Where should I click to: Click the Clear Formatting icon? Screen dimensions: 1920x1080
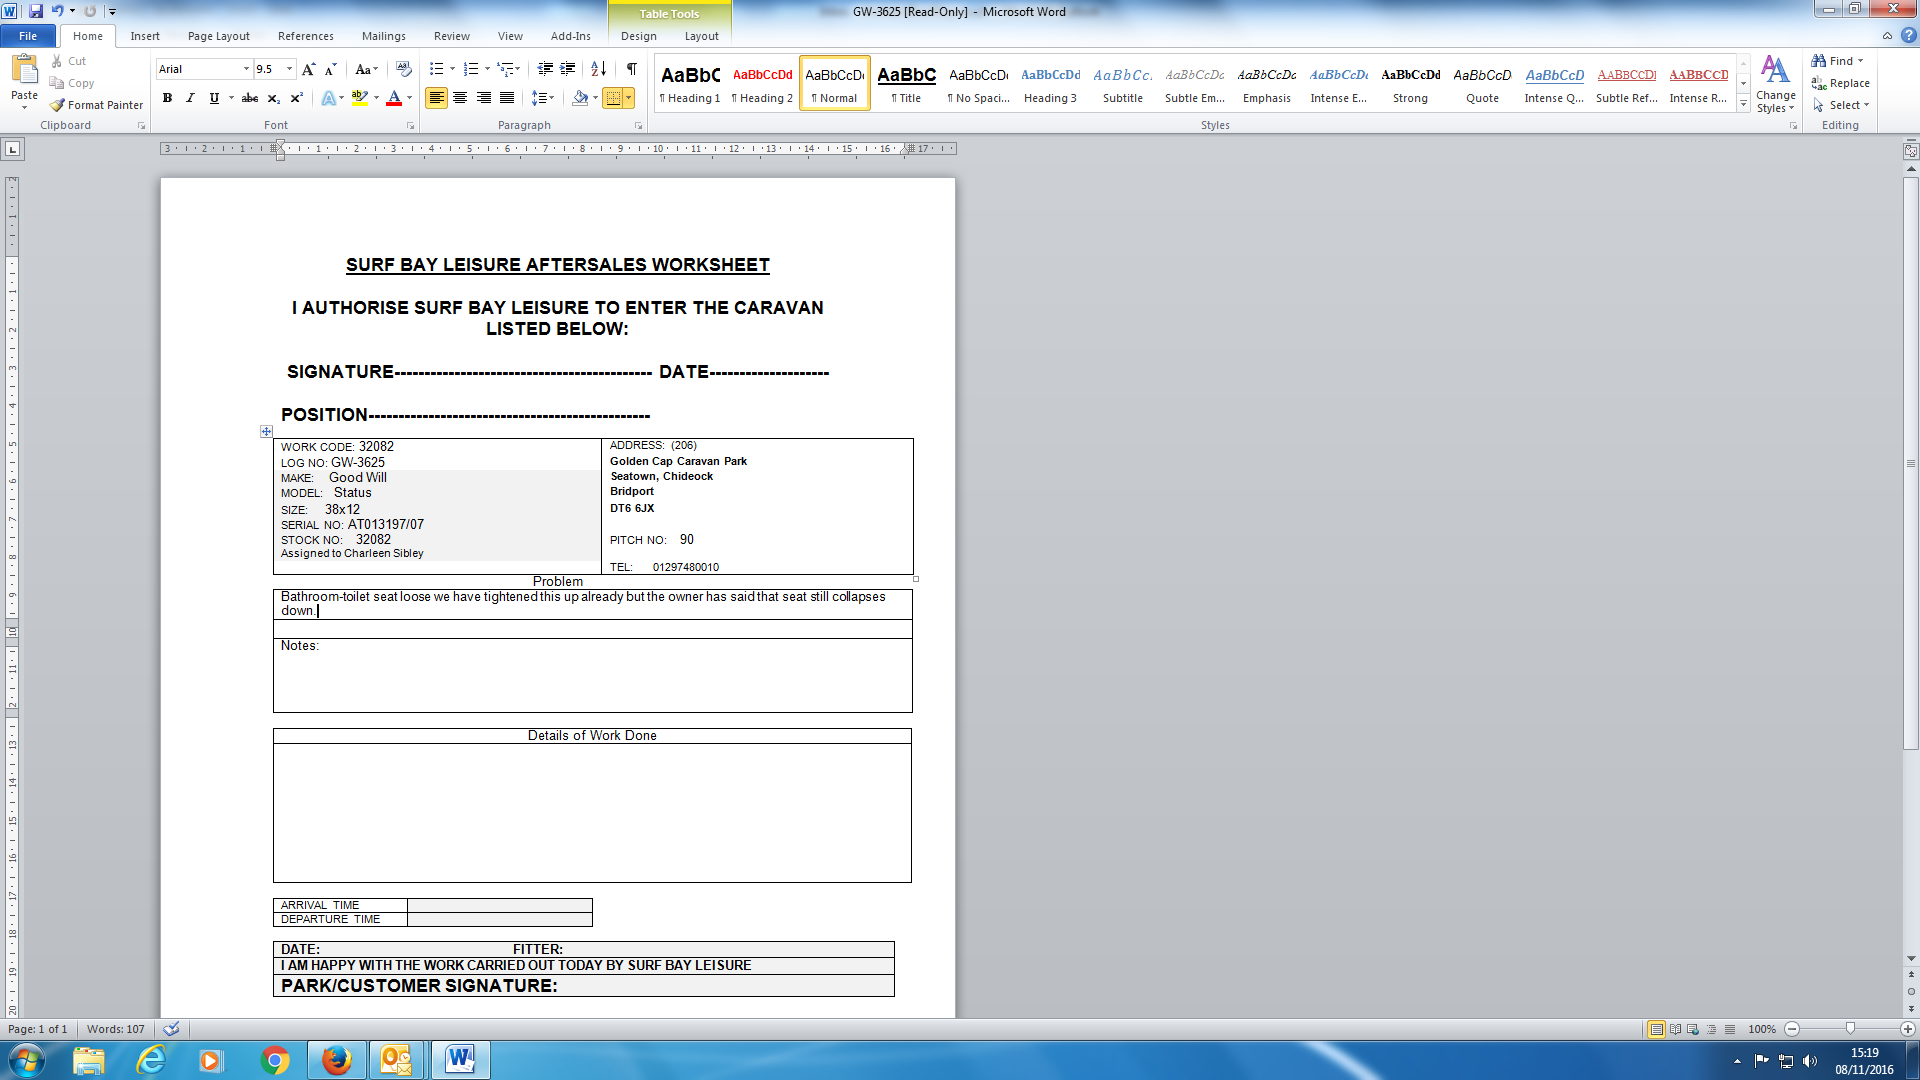point(403,69)
